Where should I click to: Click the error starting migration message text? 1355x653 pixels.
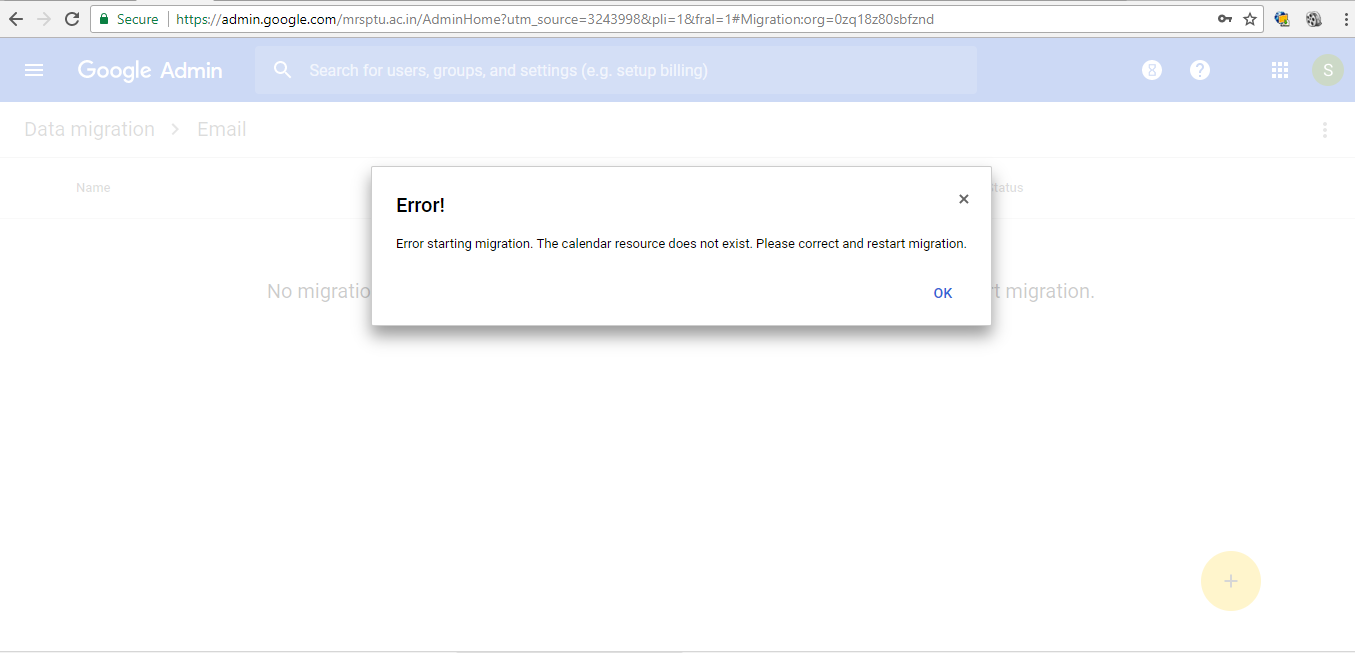pos(681,244)
